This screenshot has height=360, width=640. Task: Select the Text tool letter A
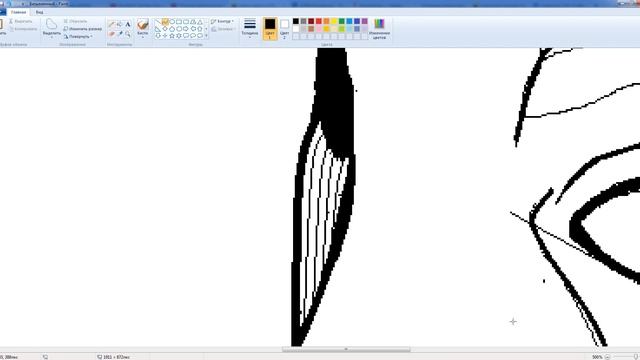(128, 24)
